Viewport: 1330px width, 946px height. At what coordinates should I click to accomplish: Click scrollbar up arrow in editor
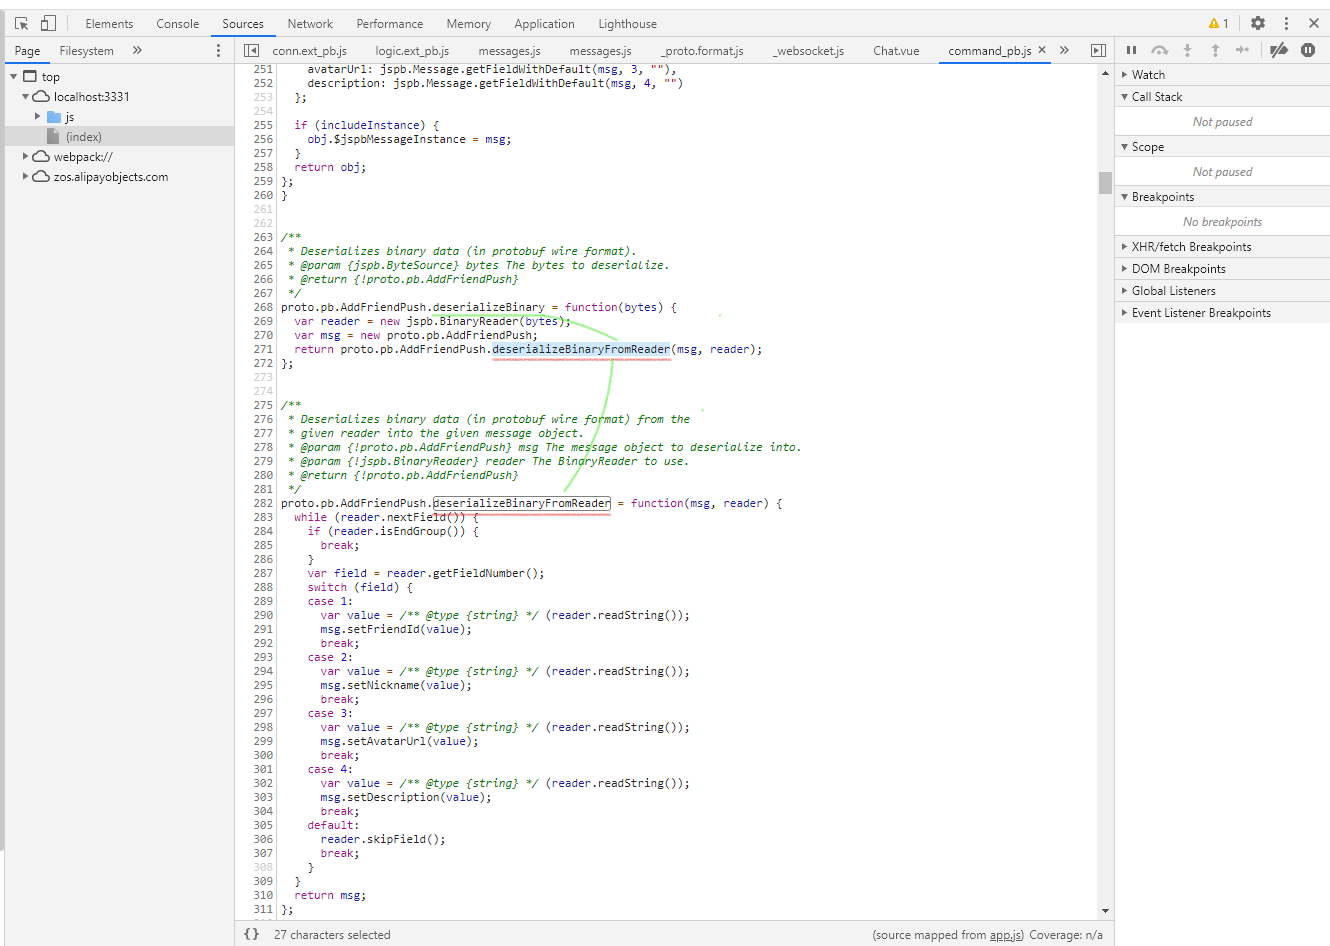pos(1105,73)
